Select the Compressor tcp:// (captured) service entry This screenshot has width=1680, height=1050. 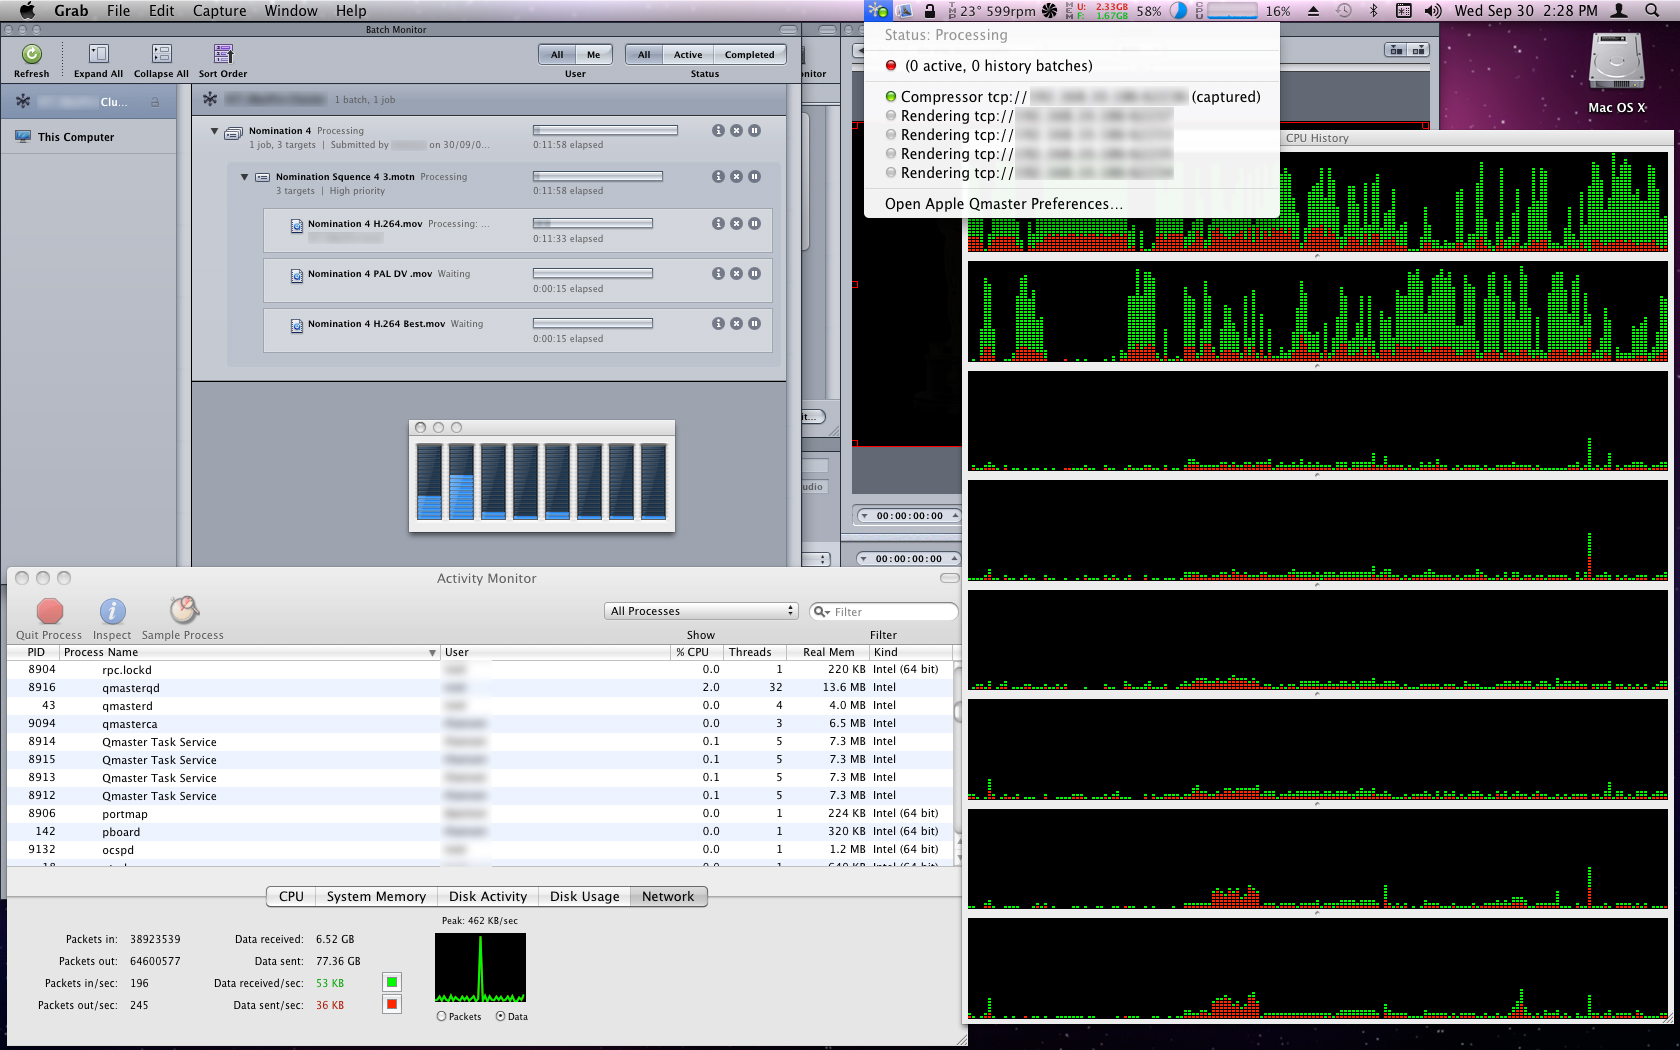1072,97
